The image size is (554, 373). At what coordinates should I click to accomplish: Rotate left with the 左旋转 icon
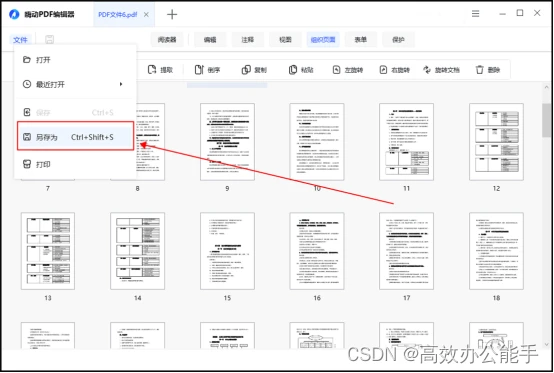pyautogui.click(x=336, y=70)
